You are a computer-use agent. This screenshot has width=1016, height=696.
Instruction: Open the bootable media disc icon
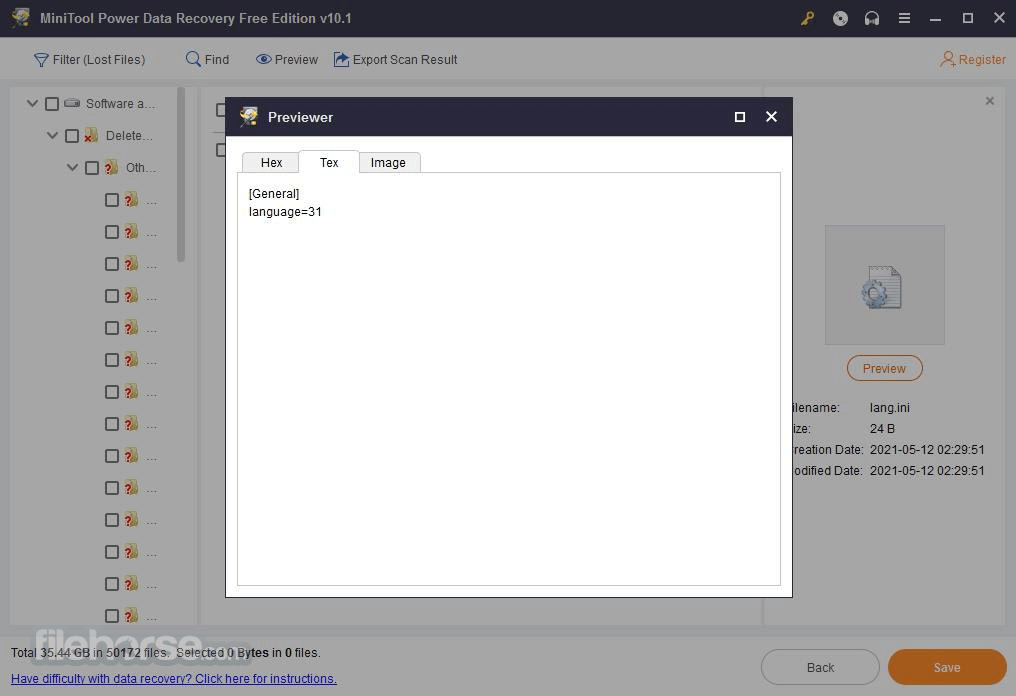click(x=840, y=18)
